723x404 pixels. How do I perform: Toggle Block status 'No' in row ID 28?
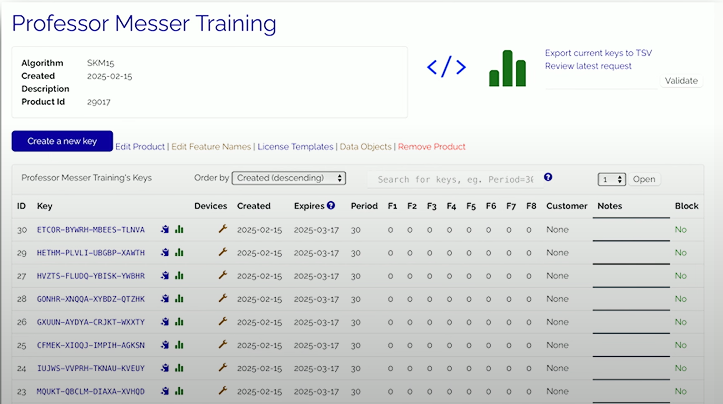(681, 299)
